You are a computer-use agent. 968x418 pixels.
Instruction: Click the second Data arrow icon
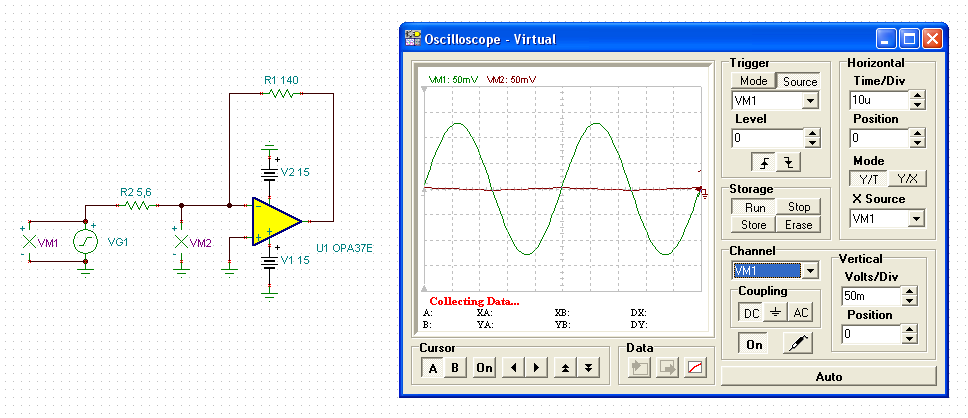click(667, 369)
